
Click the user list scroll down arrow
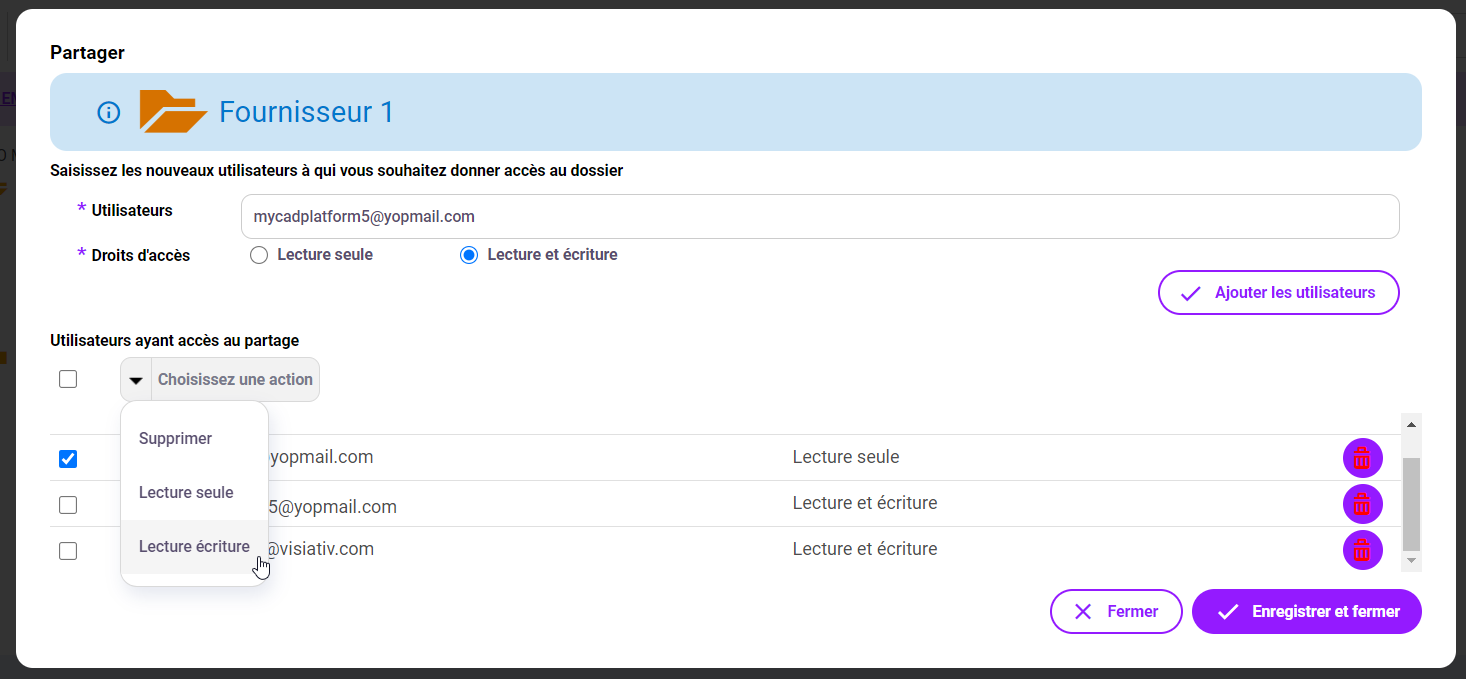[1411, 561]
